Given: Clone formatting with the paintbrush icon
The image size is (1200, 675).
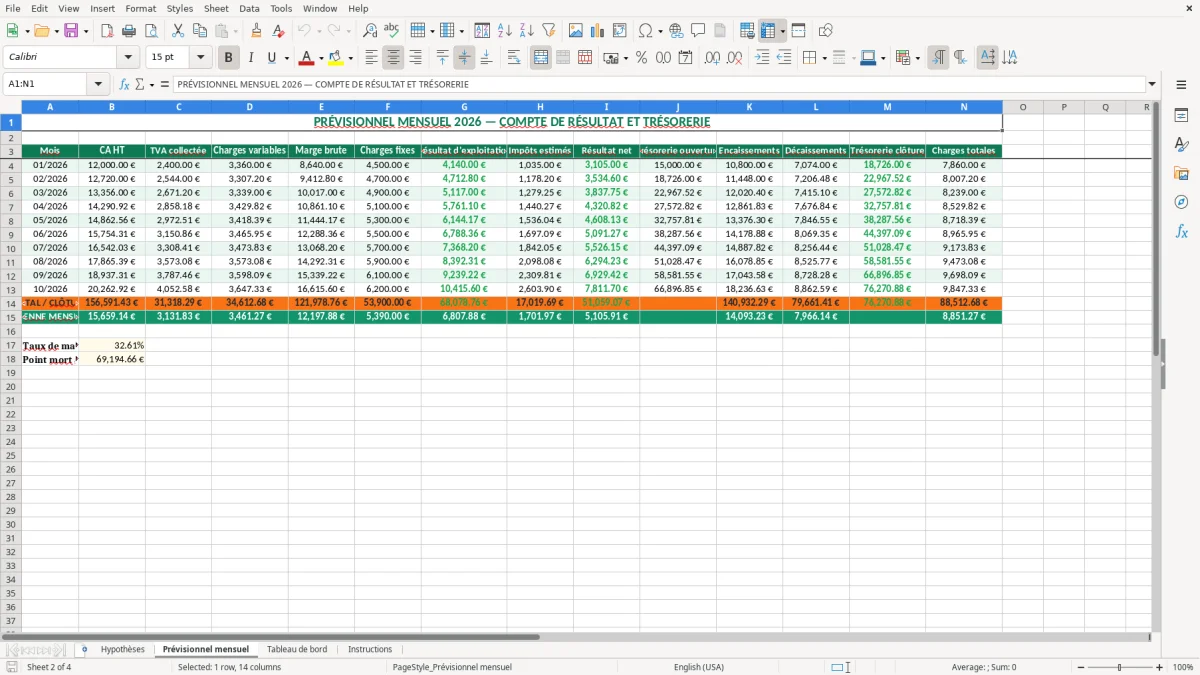Looking at the screenshot, I should [x=257, y=31].
